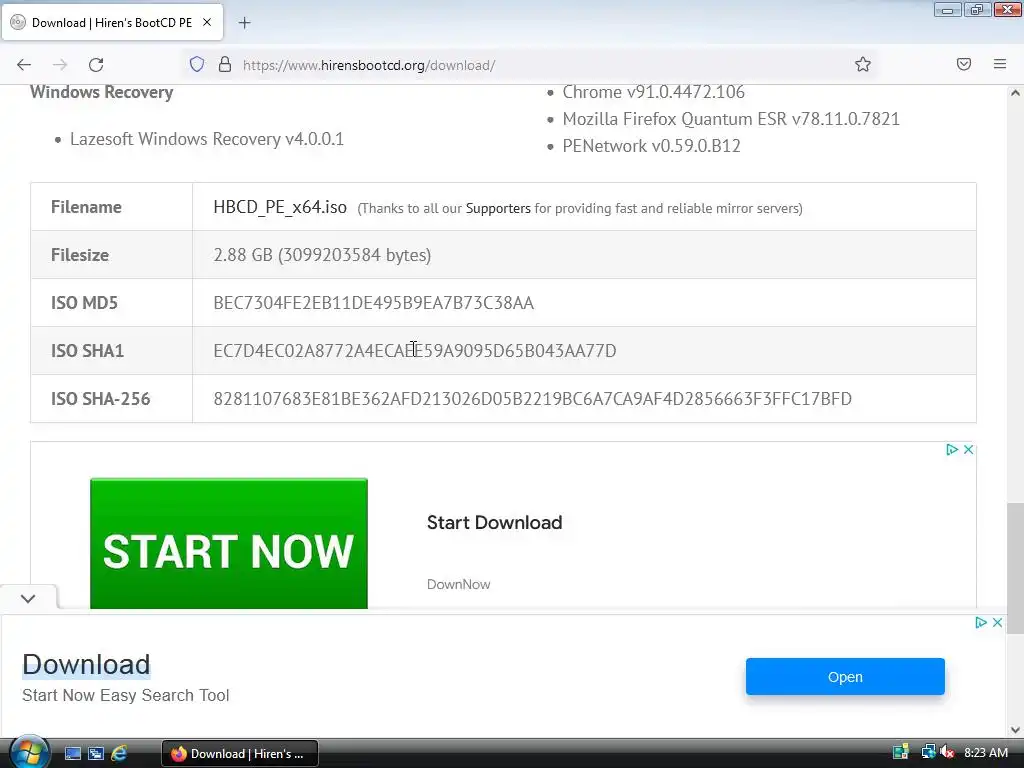Click the first system tray icon
The image size is (1024, 768).
901,752
